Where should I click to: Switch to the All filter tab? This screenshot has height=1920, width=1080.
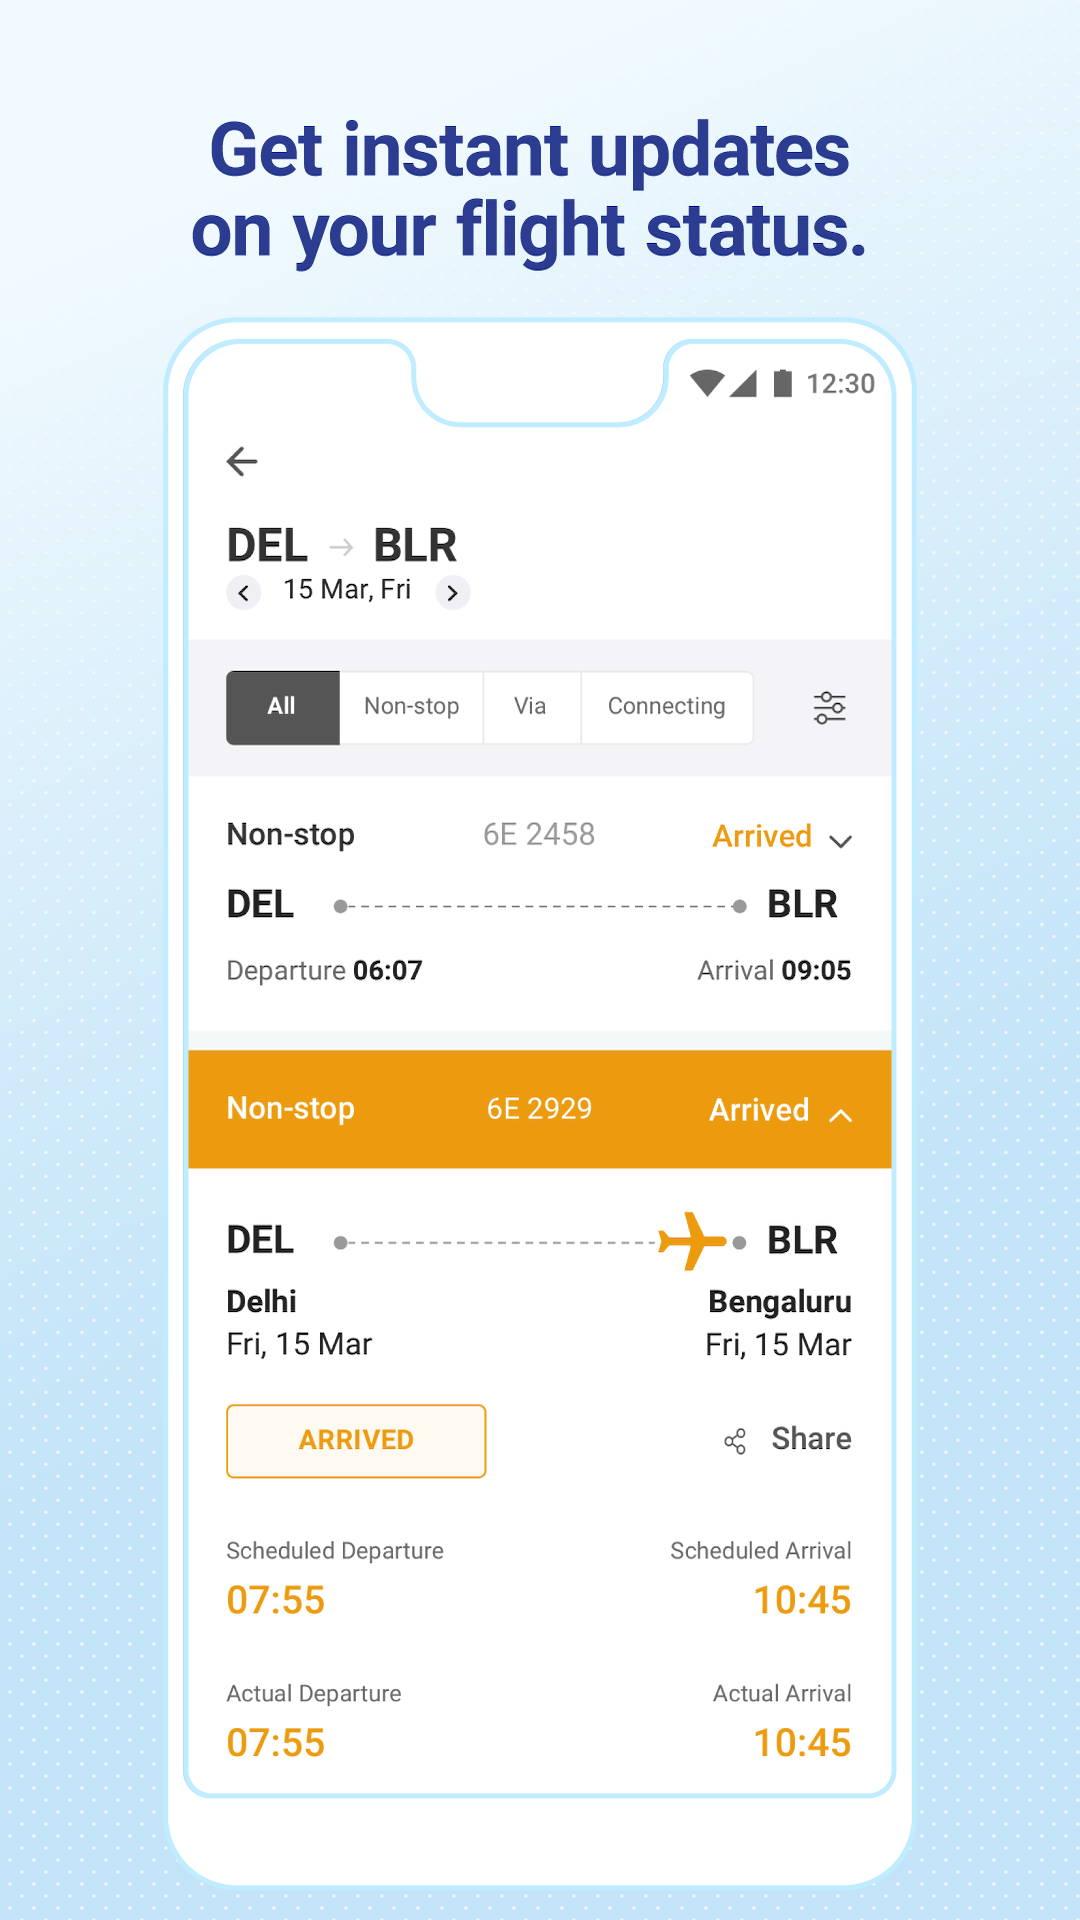coord(282,707)
